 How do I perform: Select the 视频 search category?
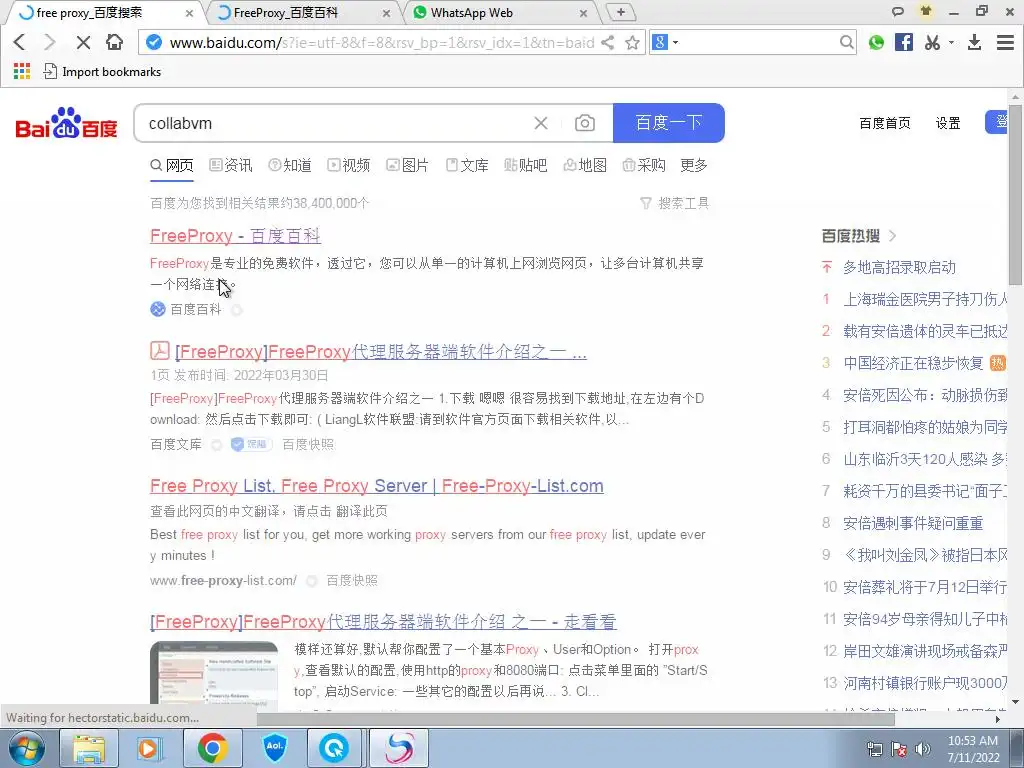[x=349, y=165]
